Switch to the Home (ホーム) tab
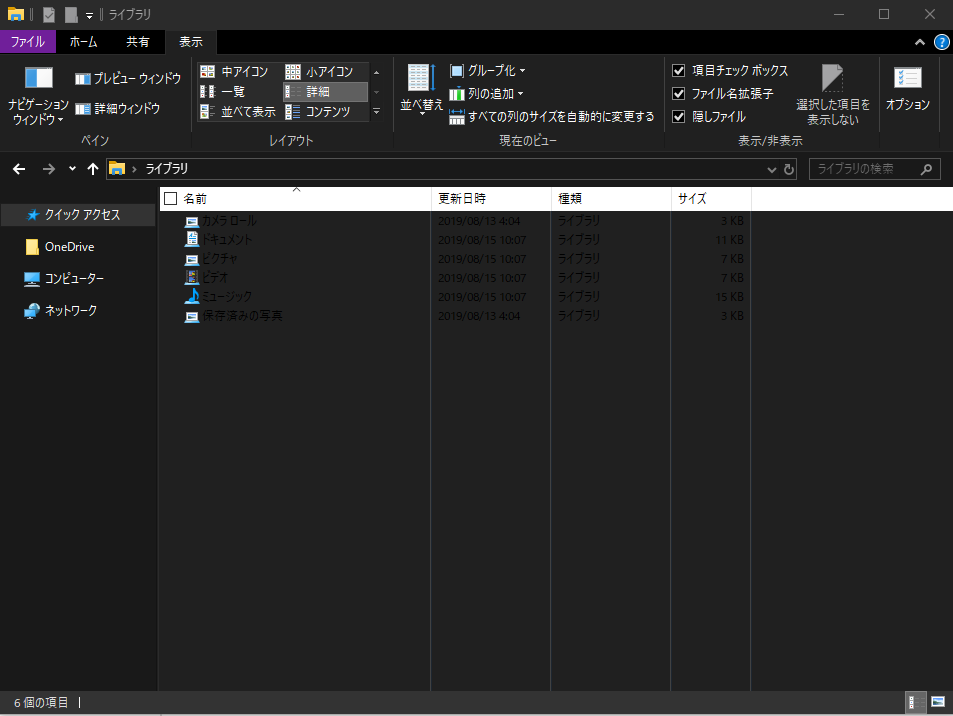The image size is (953, 716). (83, 42)
